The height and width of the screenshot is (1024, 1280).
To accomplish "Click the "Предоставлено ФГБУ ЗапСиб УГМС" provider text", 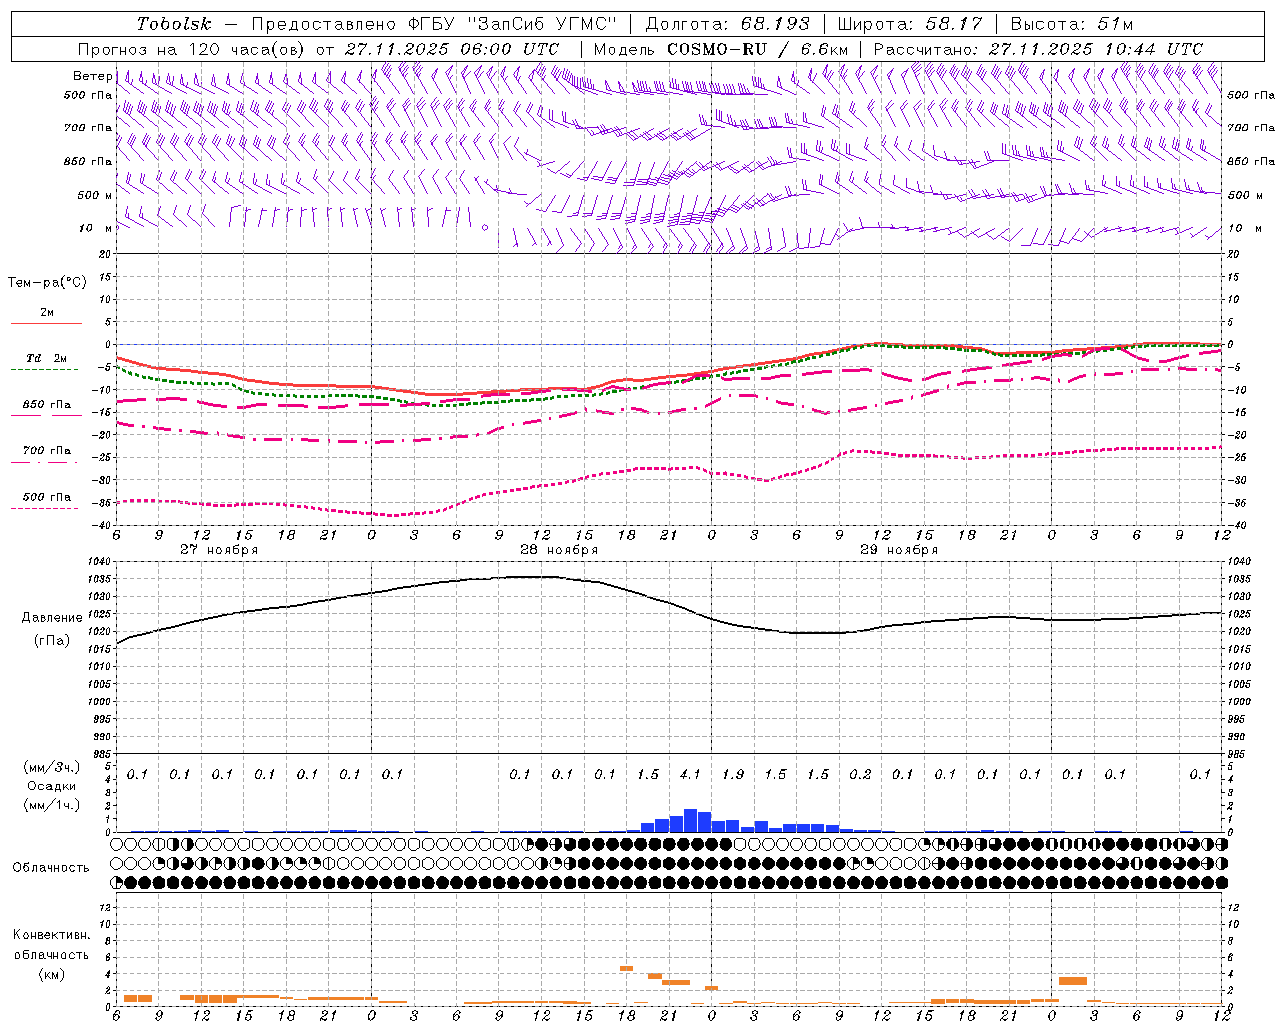I will [435, 24].
